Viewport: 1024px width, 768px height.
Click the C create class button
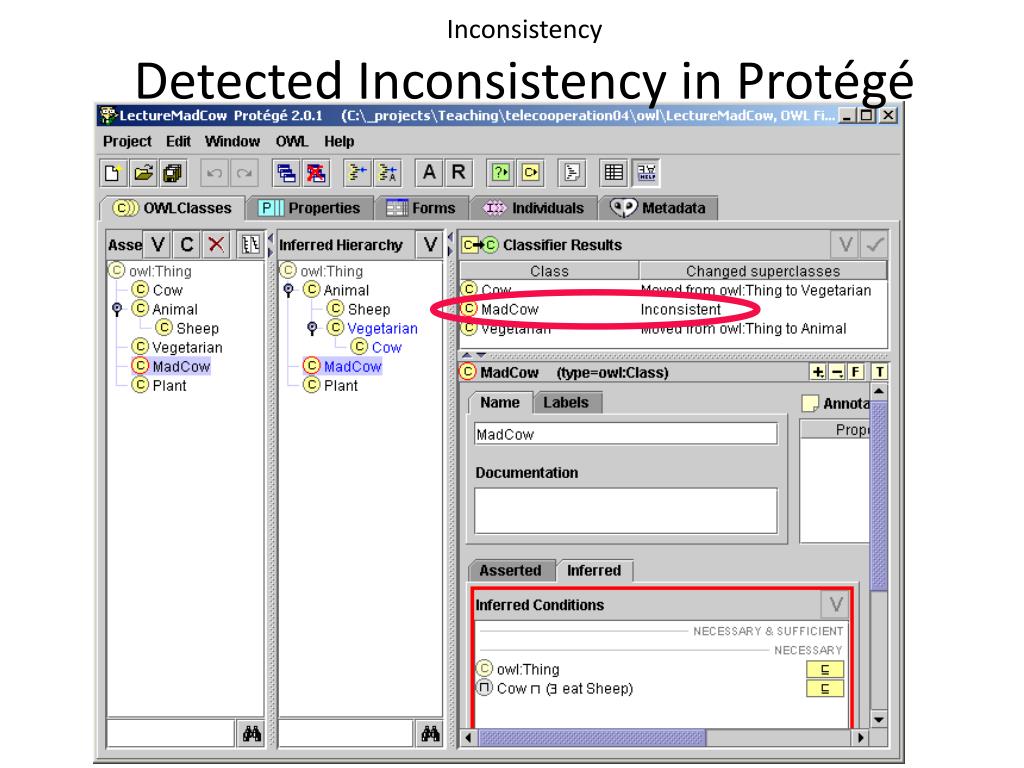(x=187, y=245)
